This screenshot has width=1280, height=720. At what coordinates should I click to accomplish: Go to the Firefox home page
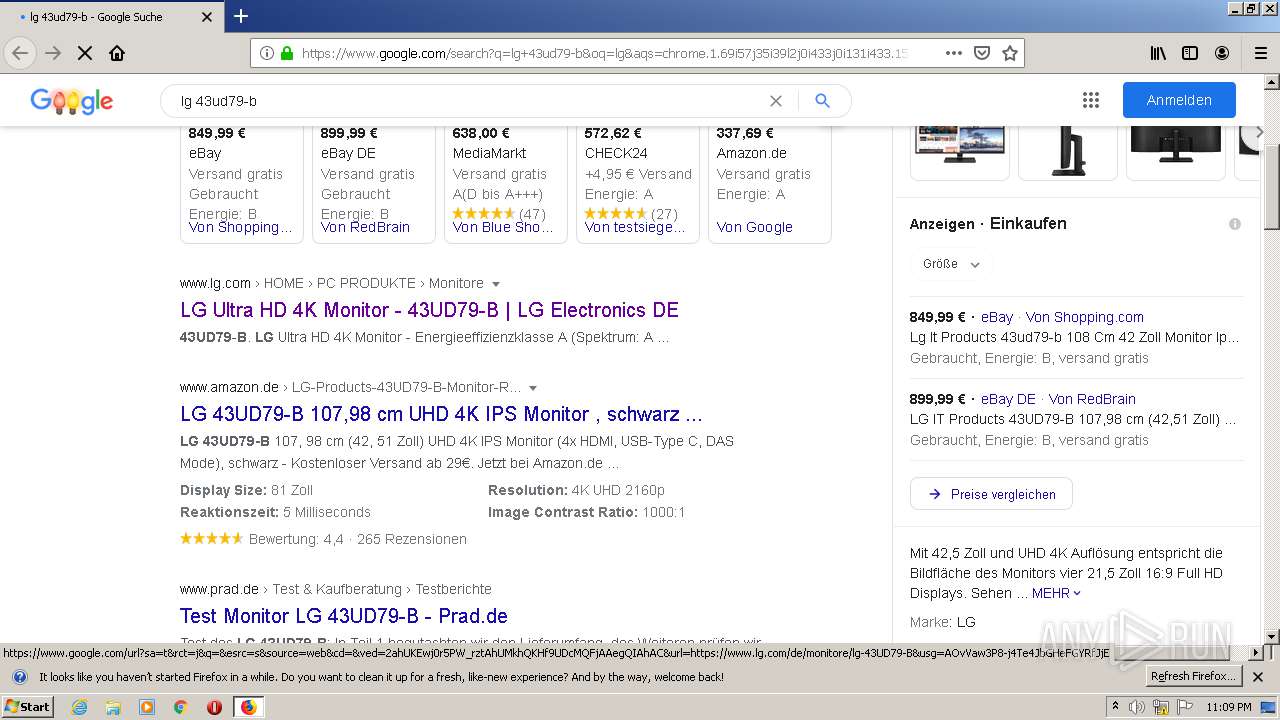coord(117,53)
